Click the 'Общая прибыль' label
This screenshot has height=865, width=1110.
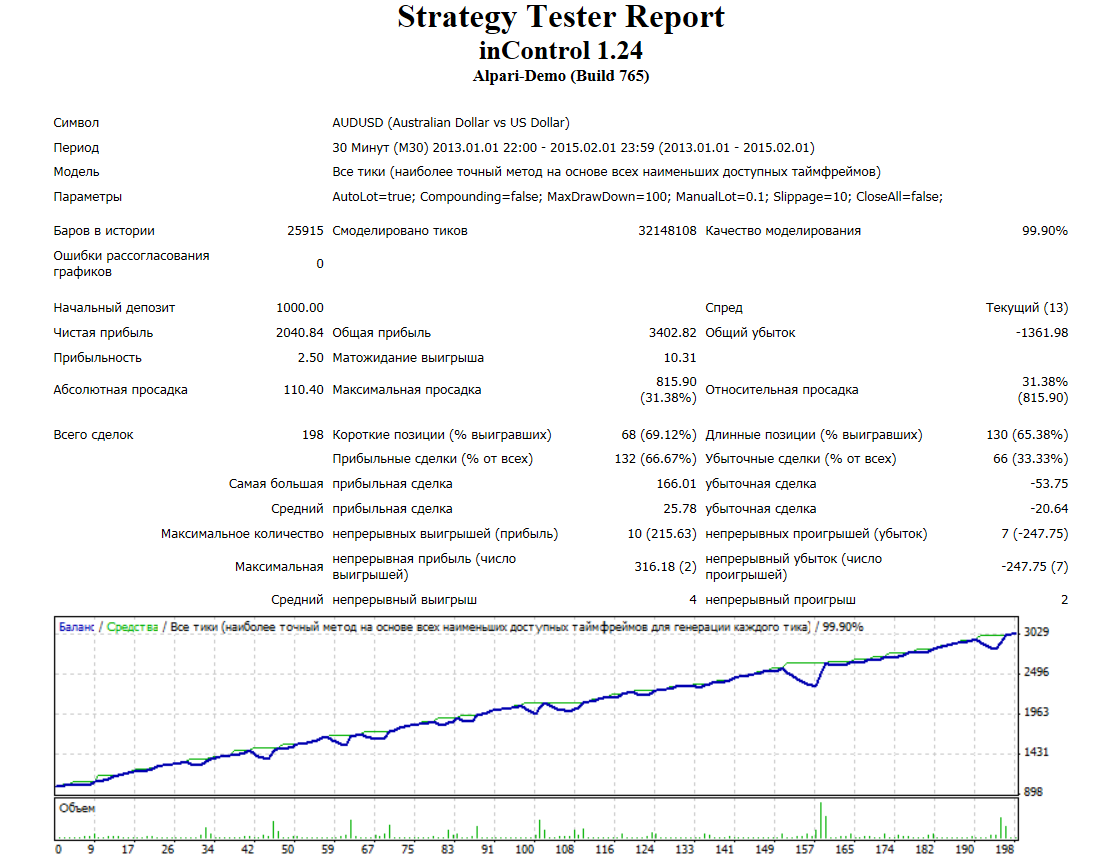click(x=382, y=333)
